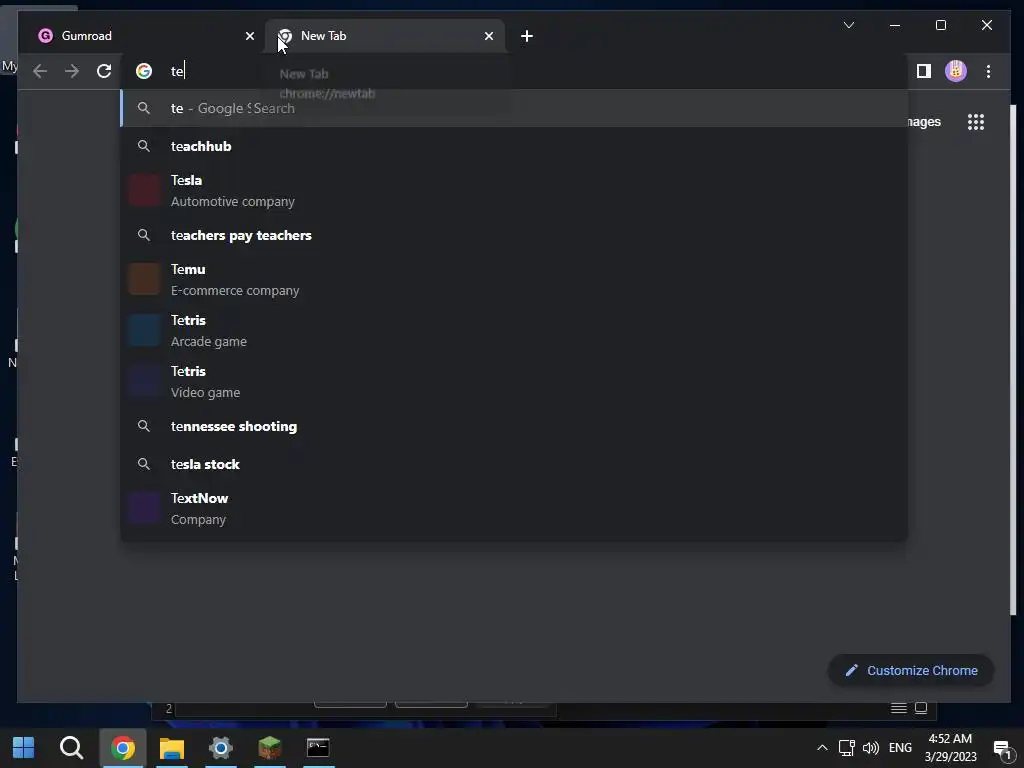
Task: Close the New Tab tab
Action: tap(488, 36)
